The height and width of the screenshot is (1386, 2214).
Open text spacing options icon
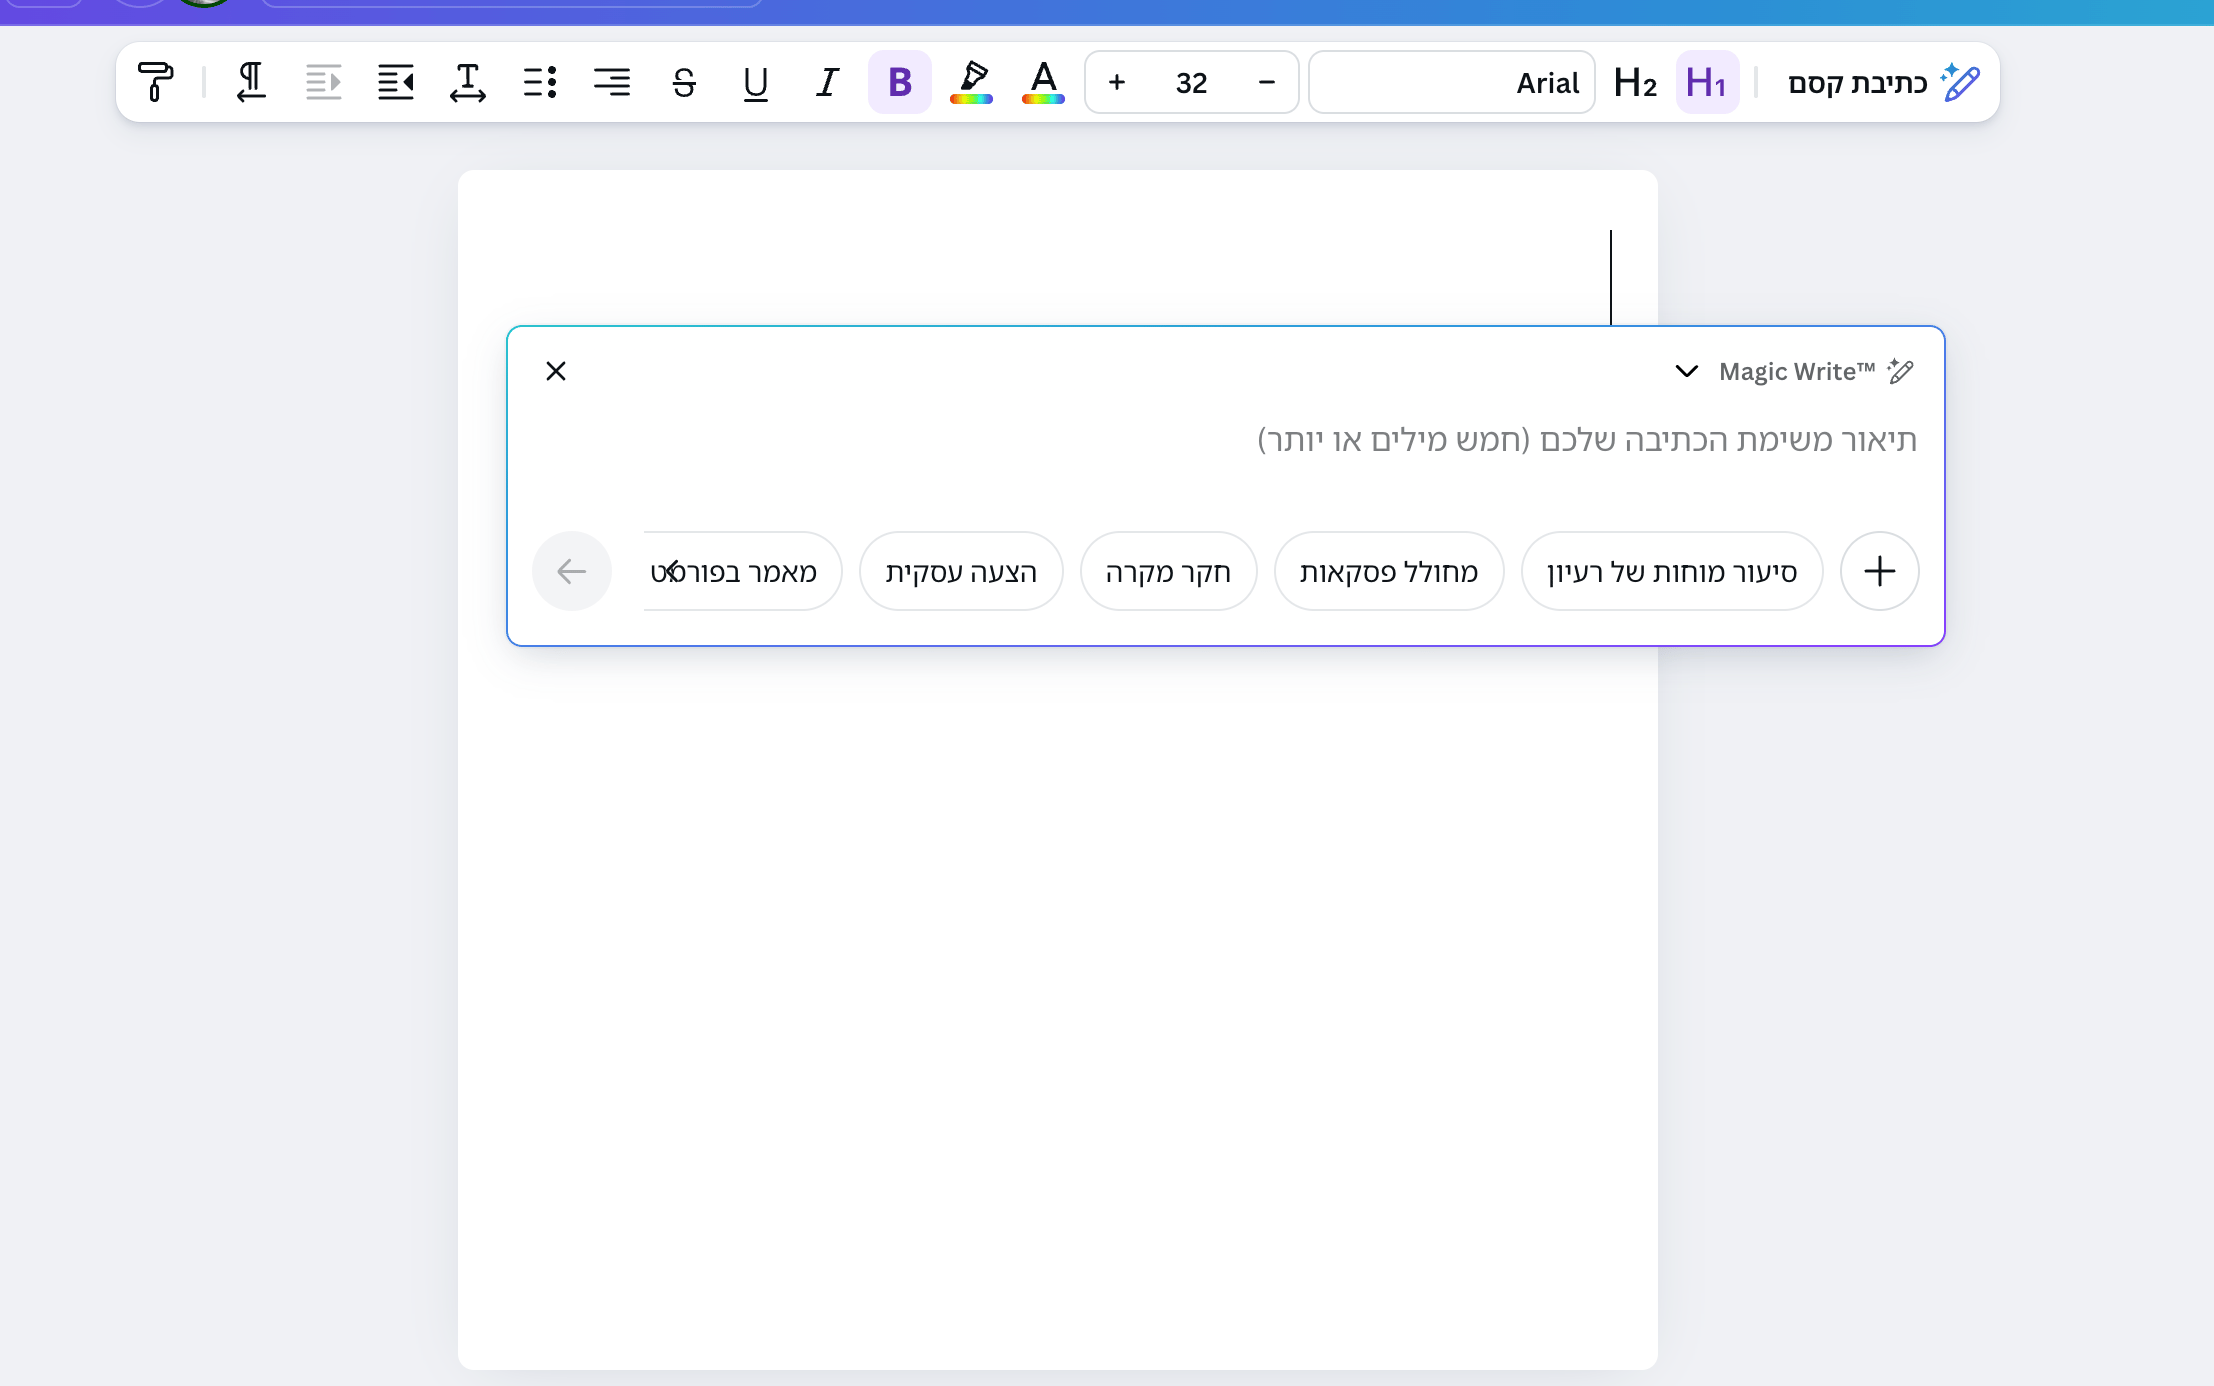point(468,82)
